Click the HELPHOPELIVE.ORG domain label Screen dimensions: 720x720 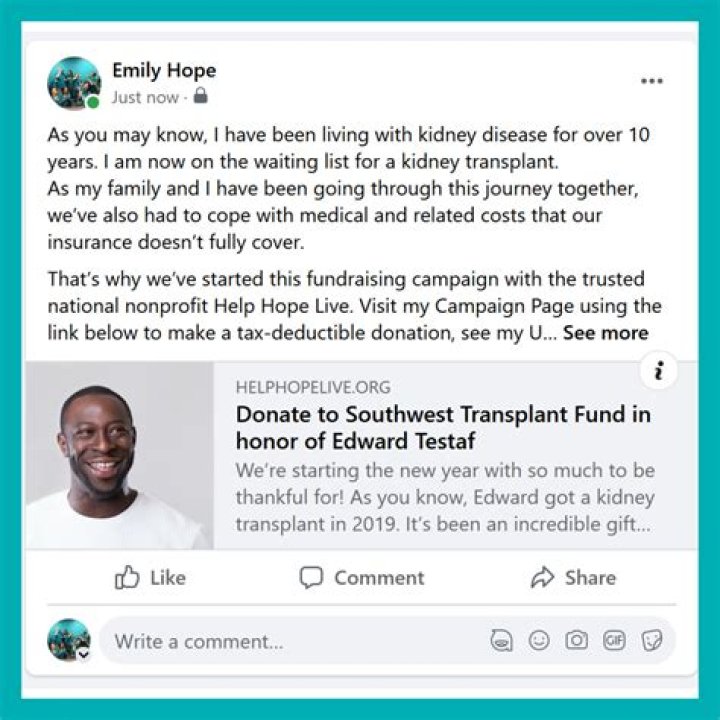click(313, 387)
